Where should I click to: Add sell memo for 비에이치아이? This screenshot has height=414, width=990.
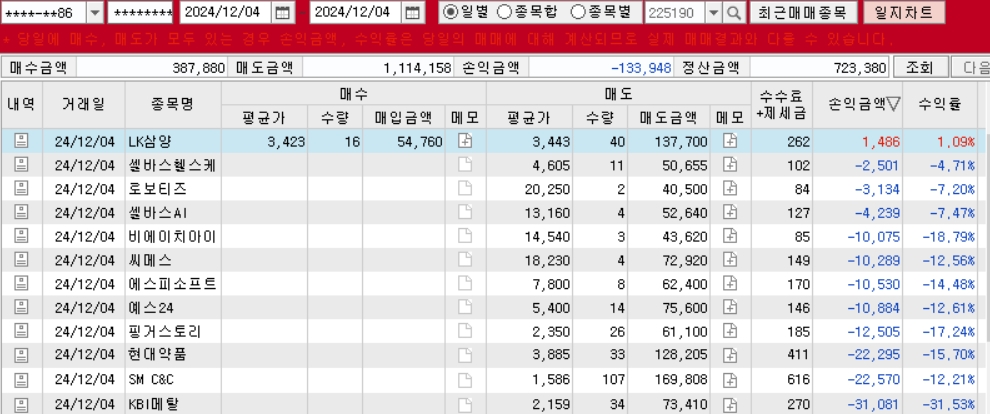point(730,237)
